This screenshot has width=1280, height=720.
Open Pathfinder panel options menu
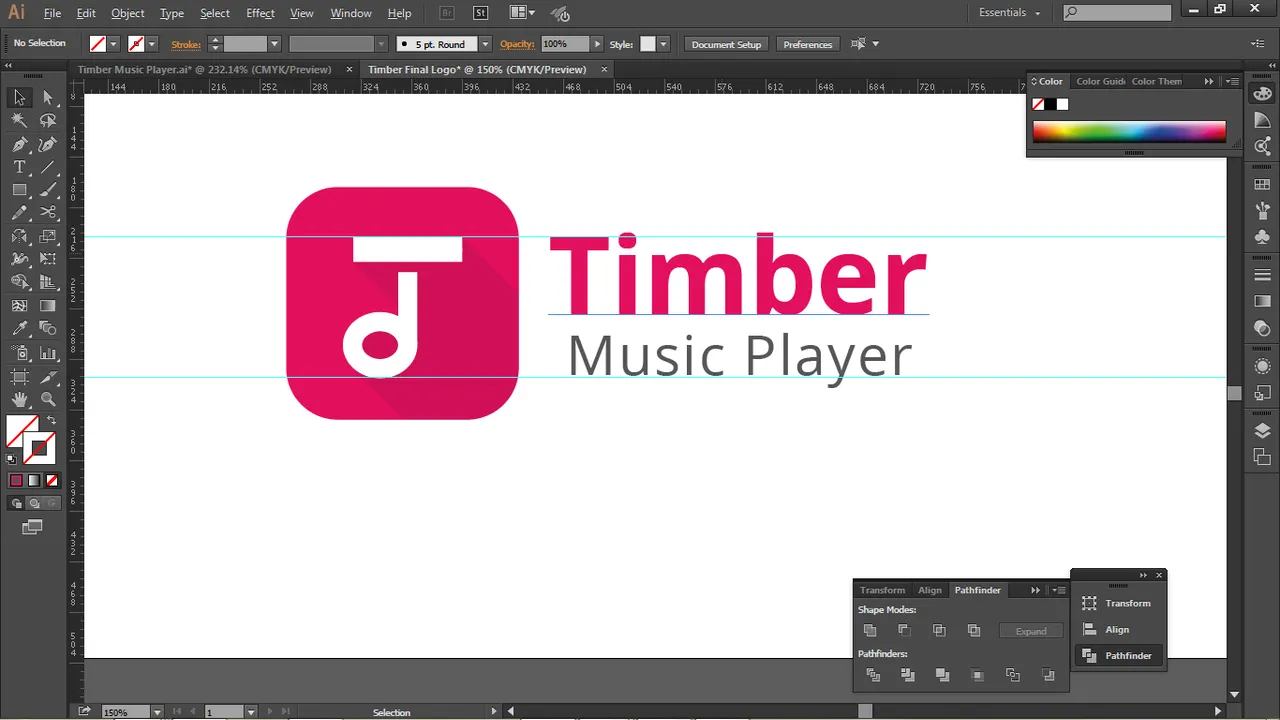click(1059, 590)
